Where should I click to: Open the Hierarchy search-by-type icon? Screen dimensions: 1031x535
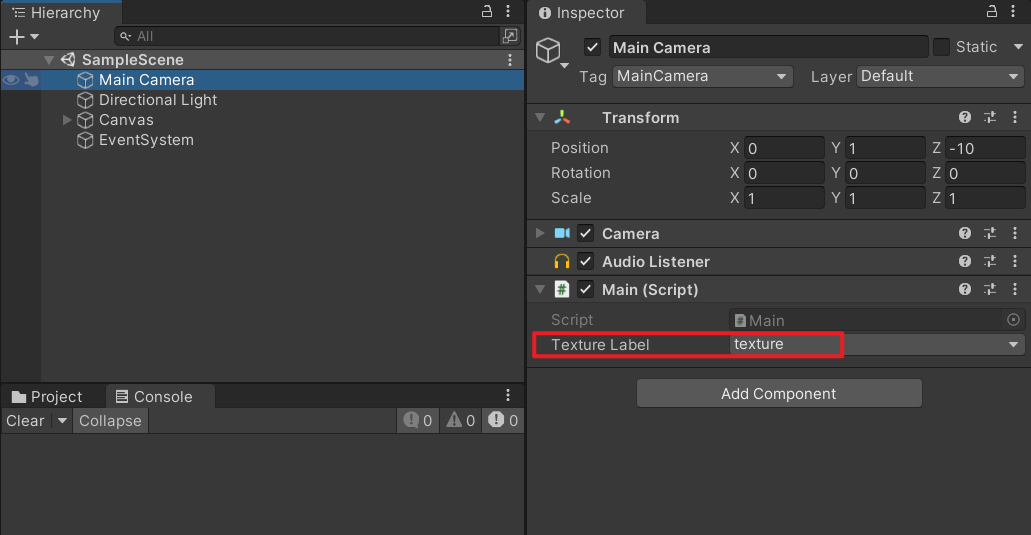click(x=510, y=36)
